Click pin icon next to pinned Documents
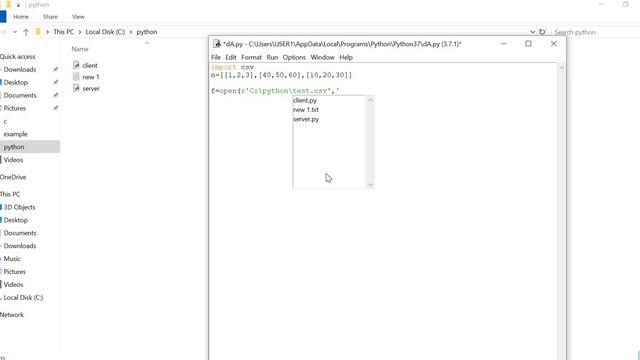The width and height of the screenshot is (640, 360). [56, 96]
